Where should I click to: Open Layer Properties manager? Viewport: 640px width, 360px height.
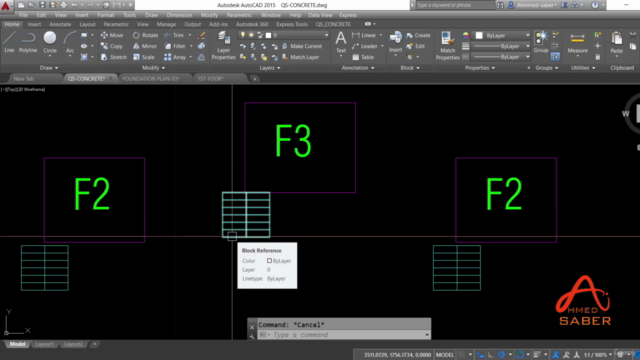coord(223,46)
